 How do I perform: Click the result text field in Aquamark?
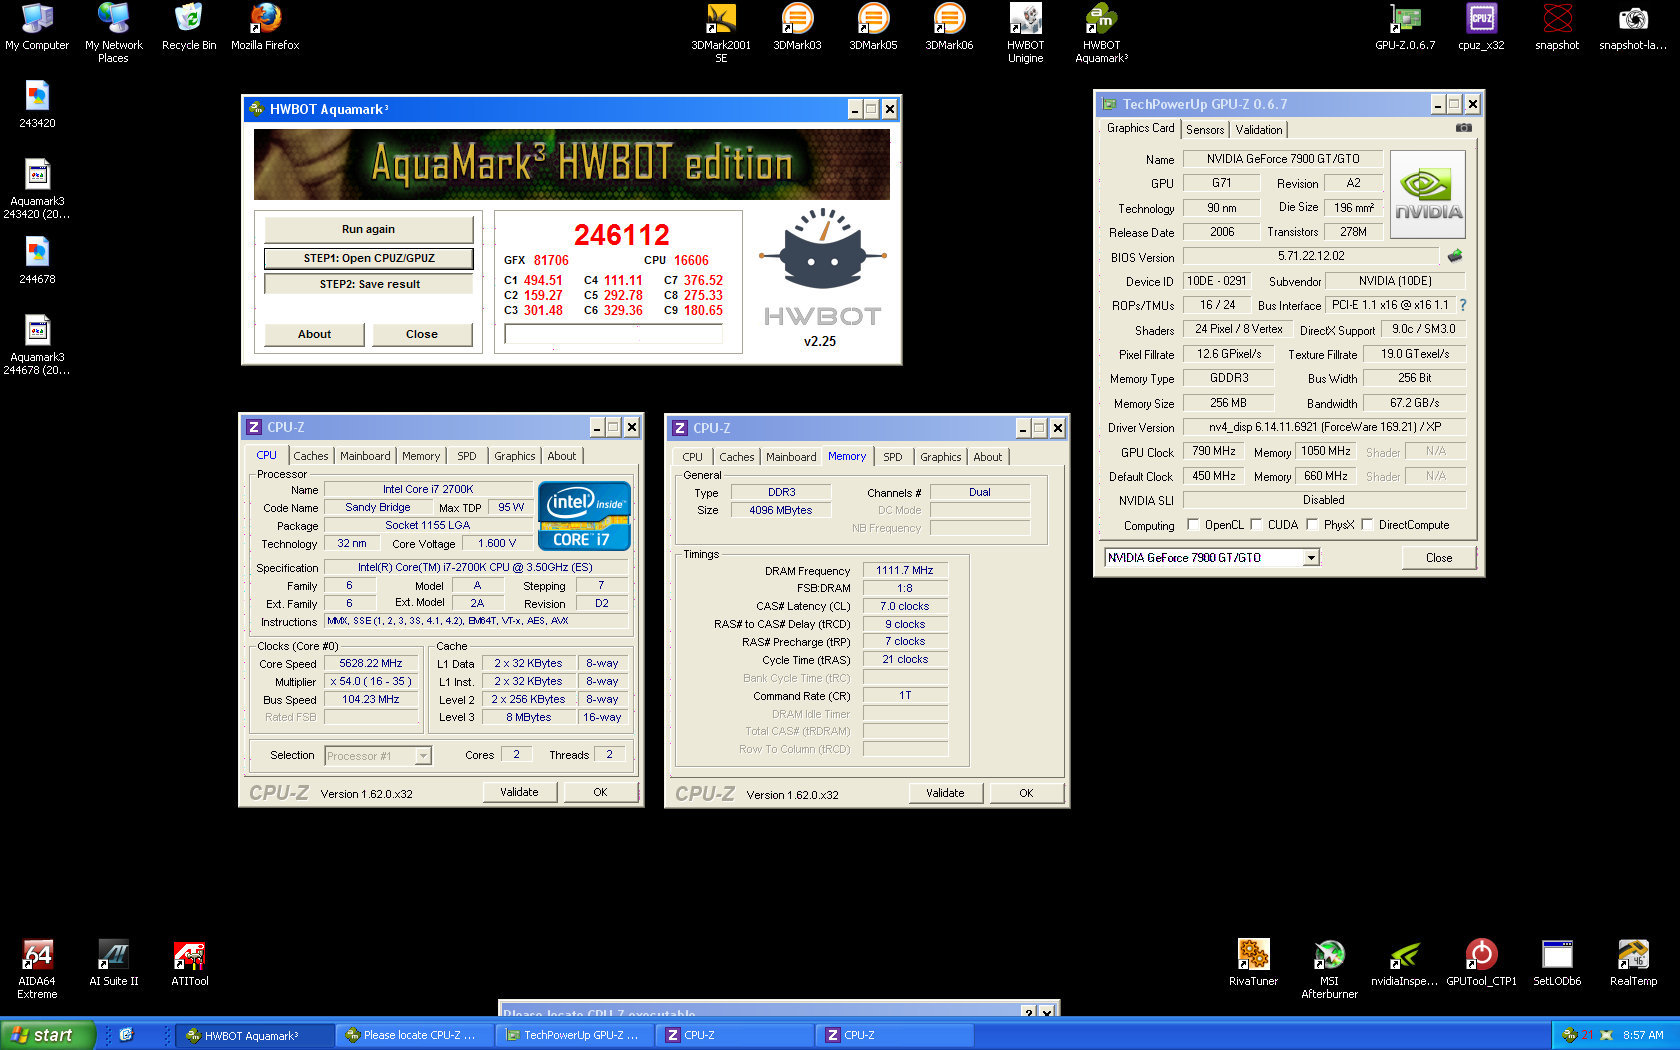613,334
